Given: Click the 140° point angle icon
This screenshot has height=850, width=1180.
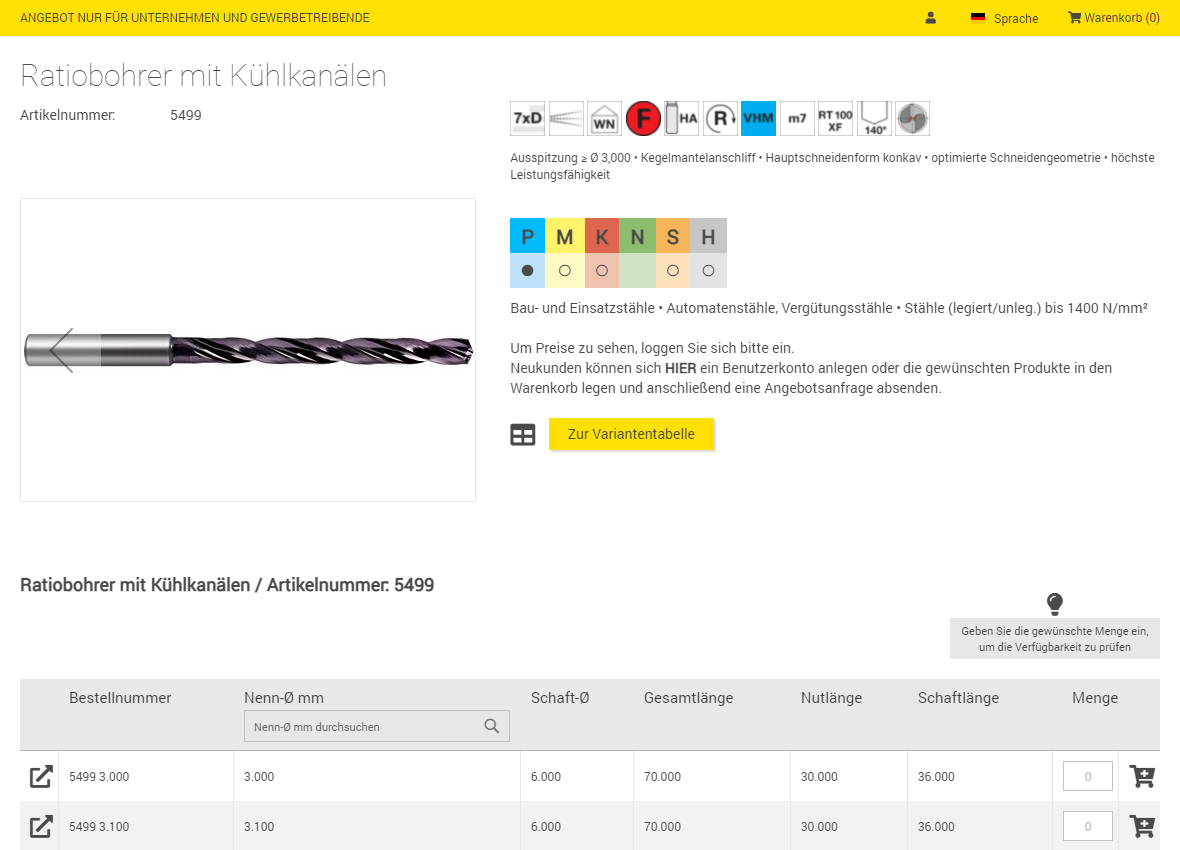Looking at the screenshot, I should [874, 118].
